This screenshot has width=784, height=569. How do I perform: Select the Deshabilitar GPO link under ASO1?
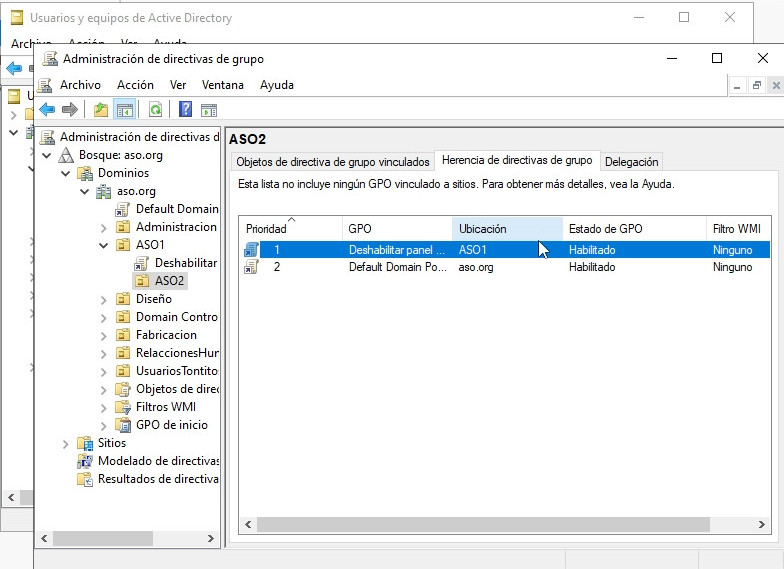pos(185,263)
